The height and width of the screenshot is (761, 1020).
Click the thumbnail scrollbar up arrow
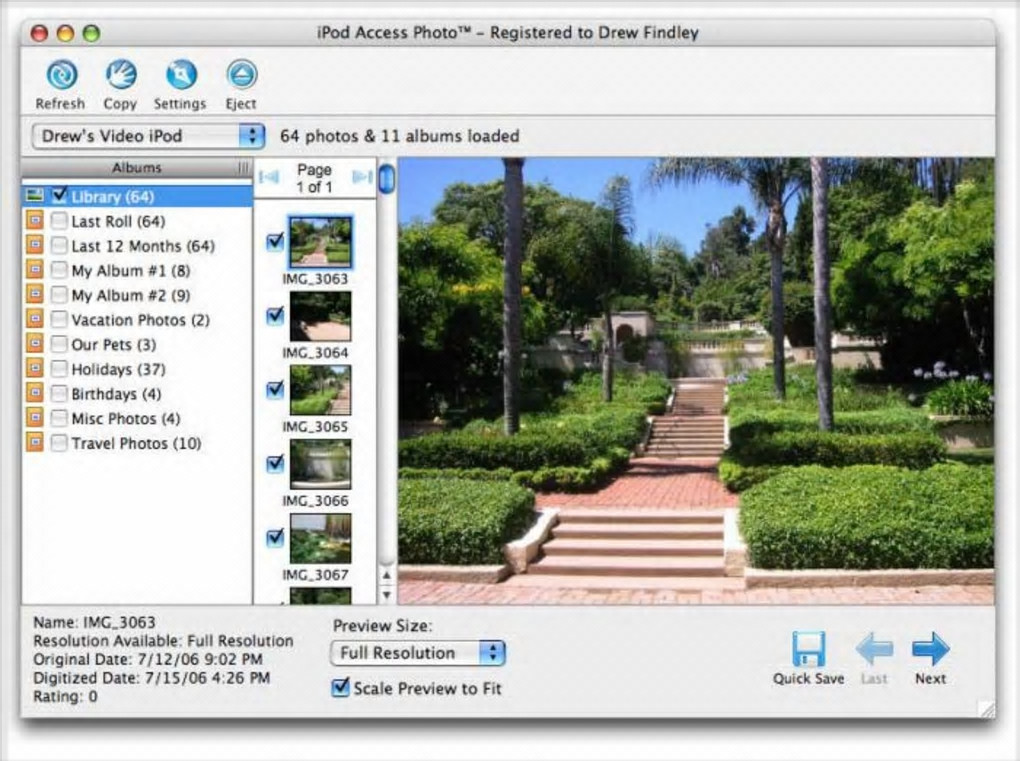387,575
